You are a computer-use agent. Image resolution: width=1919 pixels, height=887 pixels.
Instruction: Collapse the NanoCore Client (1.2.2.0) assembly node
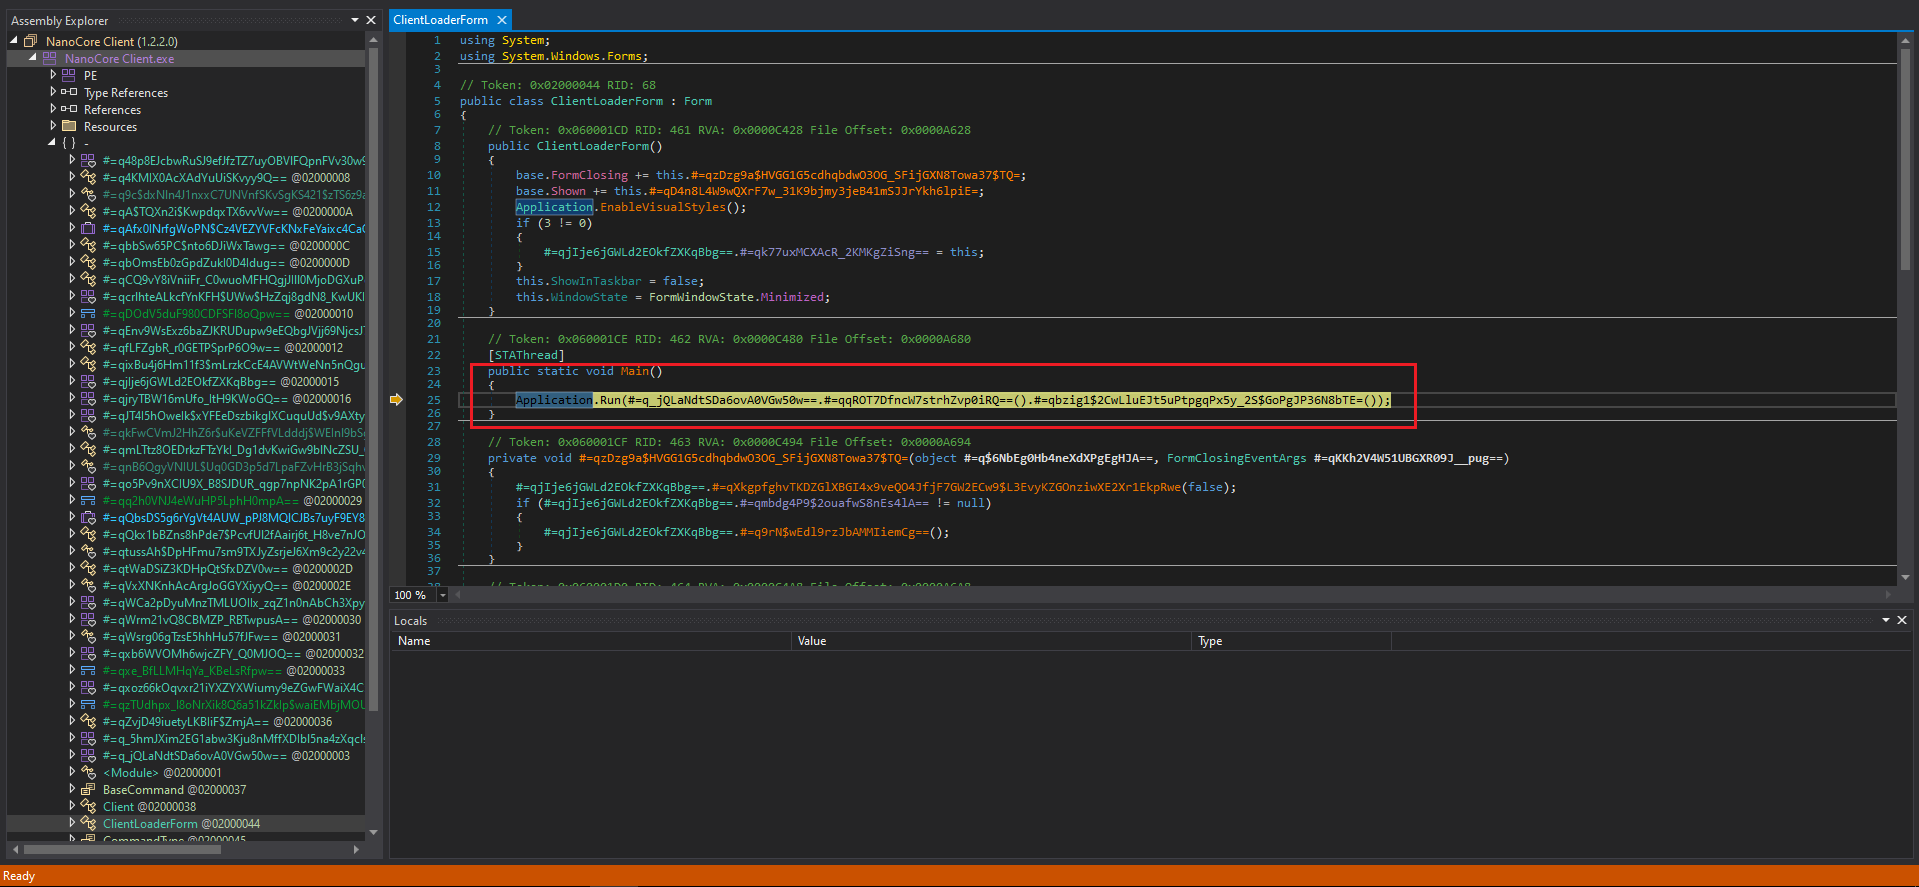14,41
